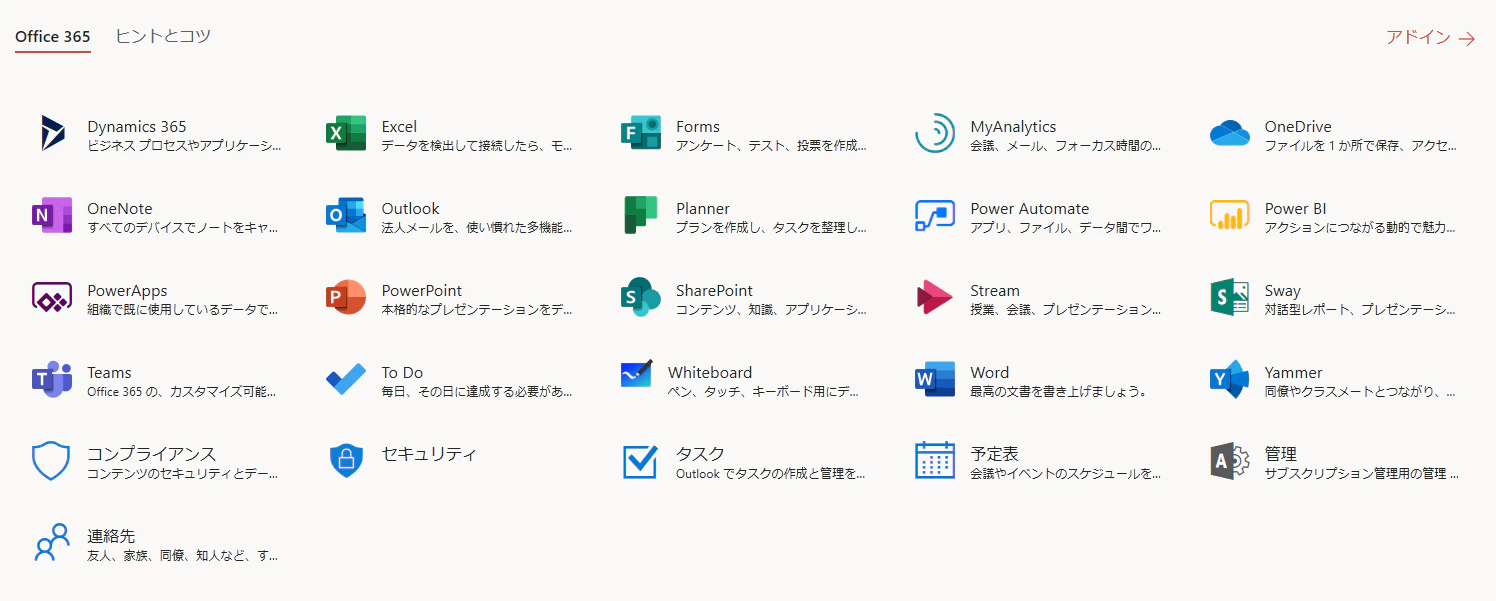The width and height of the screenshot is (1496, 601).
Task: Open the Power Automate icon
Action: coord(935,215)
